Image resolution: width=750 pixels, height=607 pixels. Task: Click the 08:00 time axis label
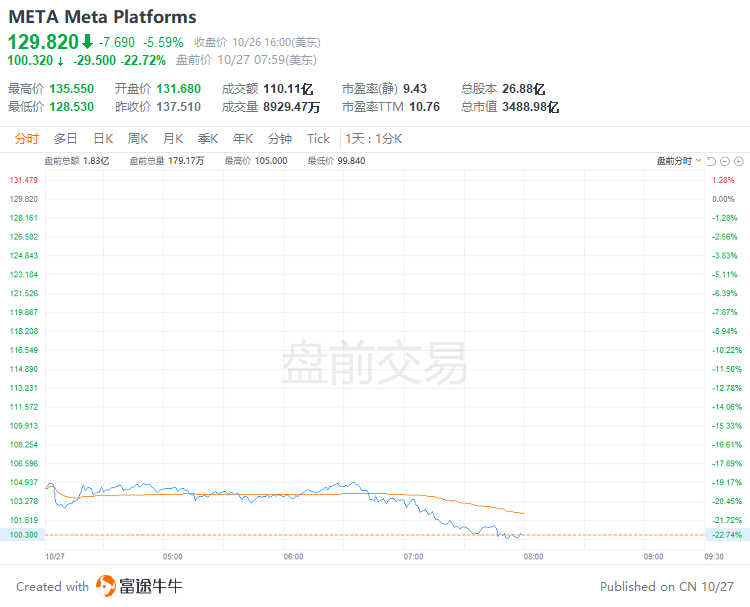point(533,557)
